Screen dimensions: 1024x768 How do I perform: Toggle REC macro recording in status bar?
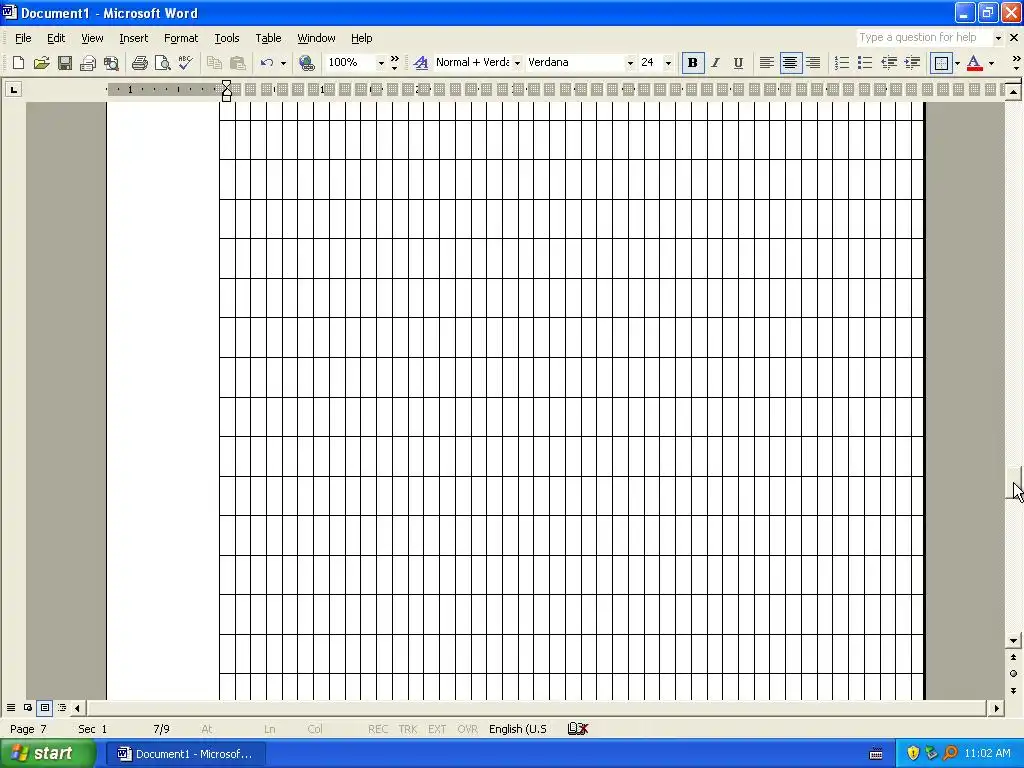click(x=377, y=729)
